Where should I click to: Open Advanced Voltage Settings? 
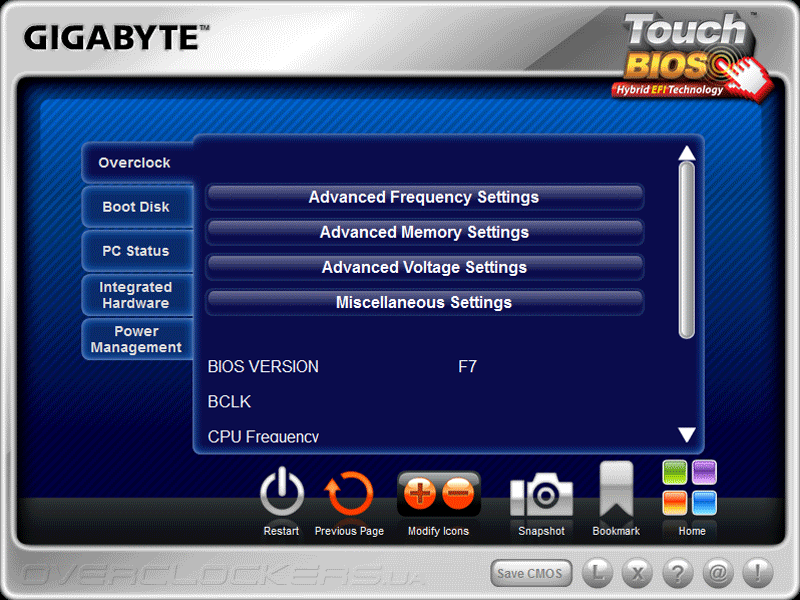click(x=424, y=267)
